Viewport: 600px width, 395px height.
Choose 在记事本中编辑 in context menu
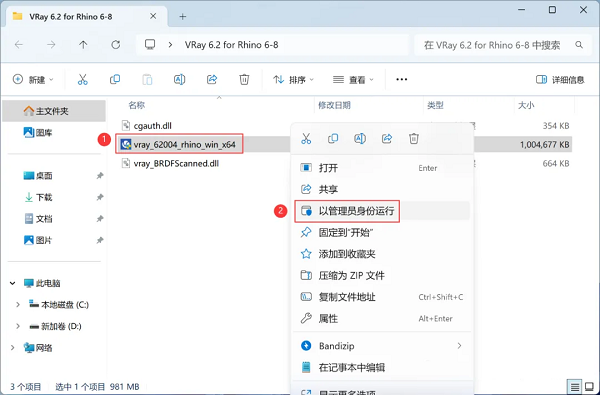pos(382,367)
